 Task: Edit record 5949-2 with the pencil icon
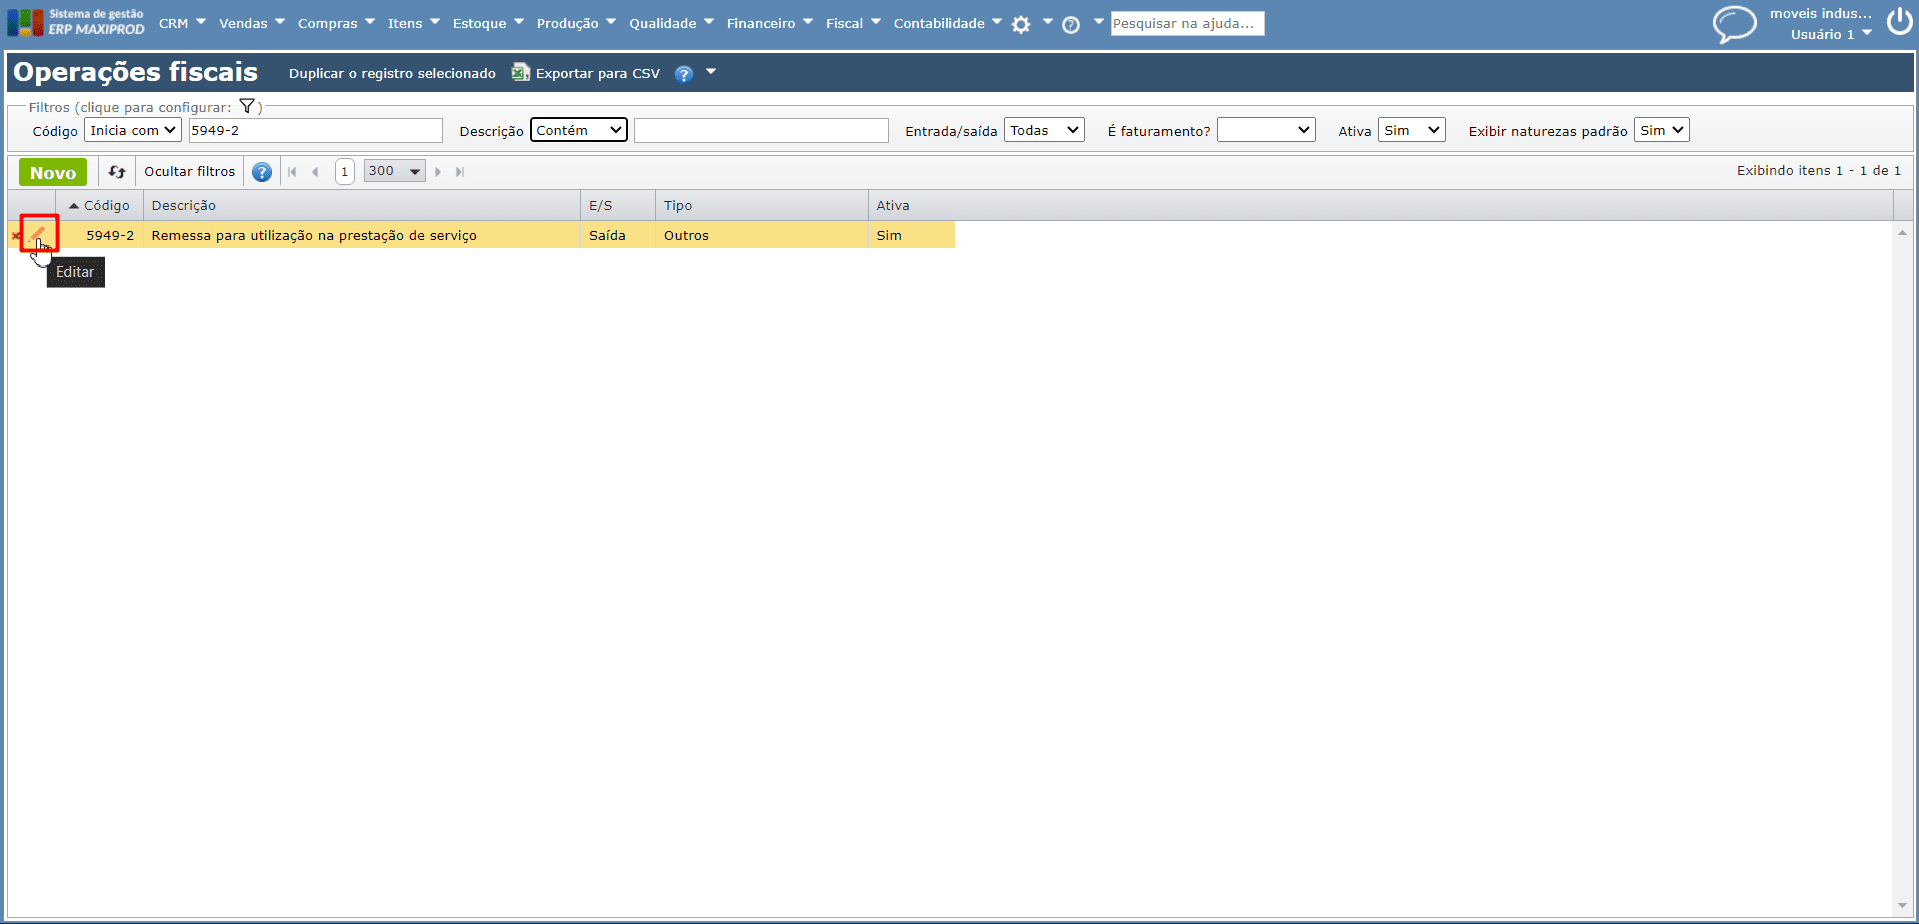38,234
